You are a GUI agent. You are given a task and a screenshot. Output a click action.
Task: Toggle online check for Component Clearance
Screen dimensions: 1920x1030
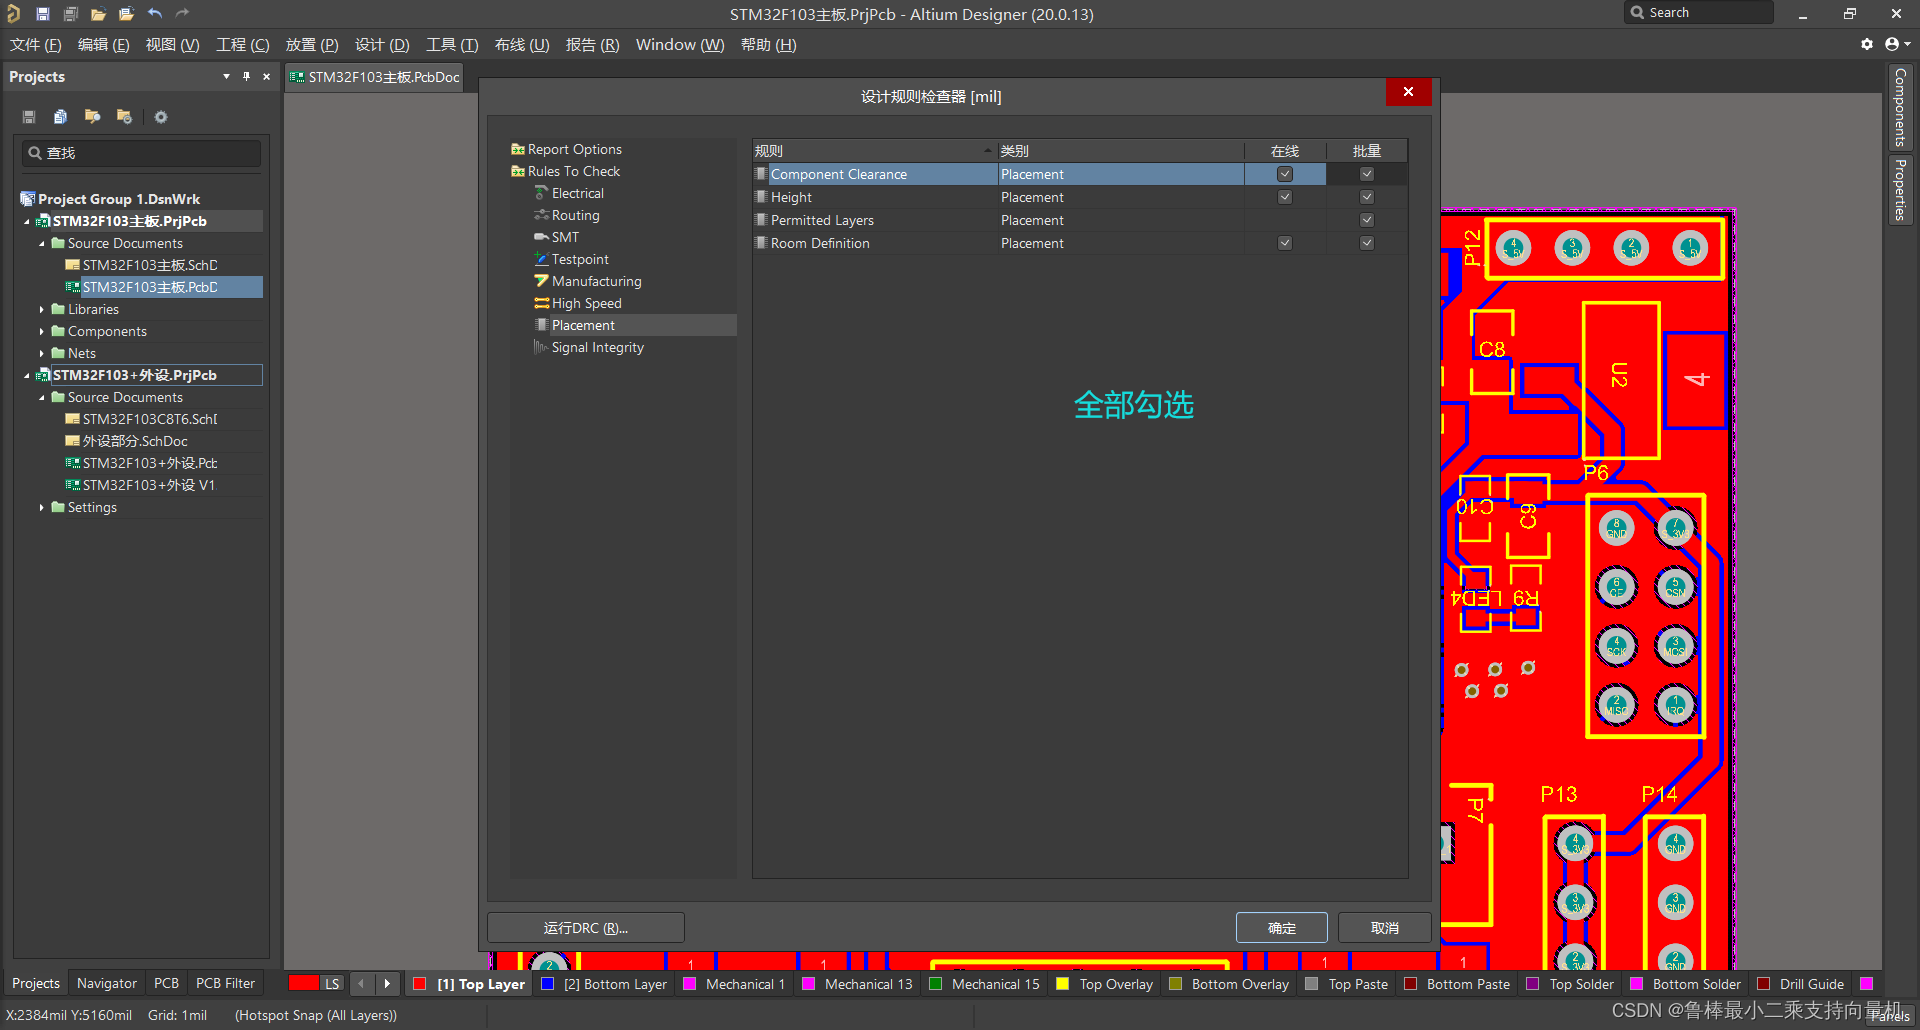(x=1285, y=174)
